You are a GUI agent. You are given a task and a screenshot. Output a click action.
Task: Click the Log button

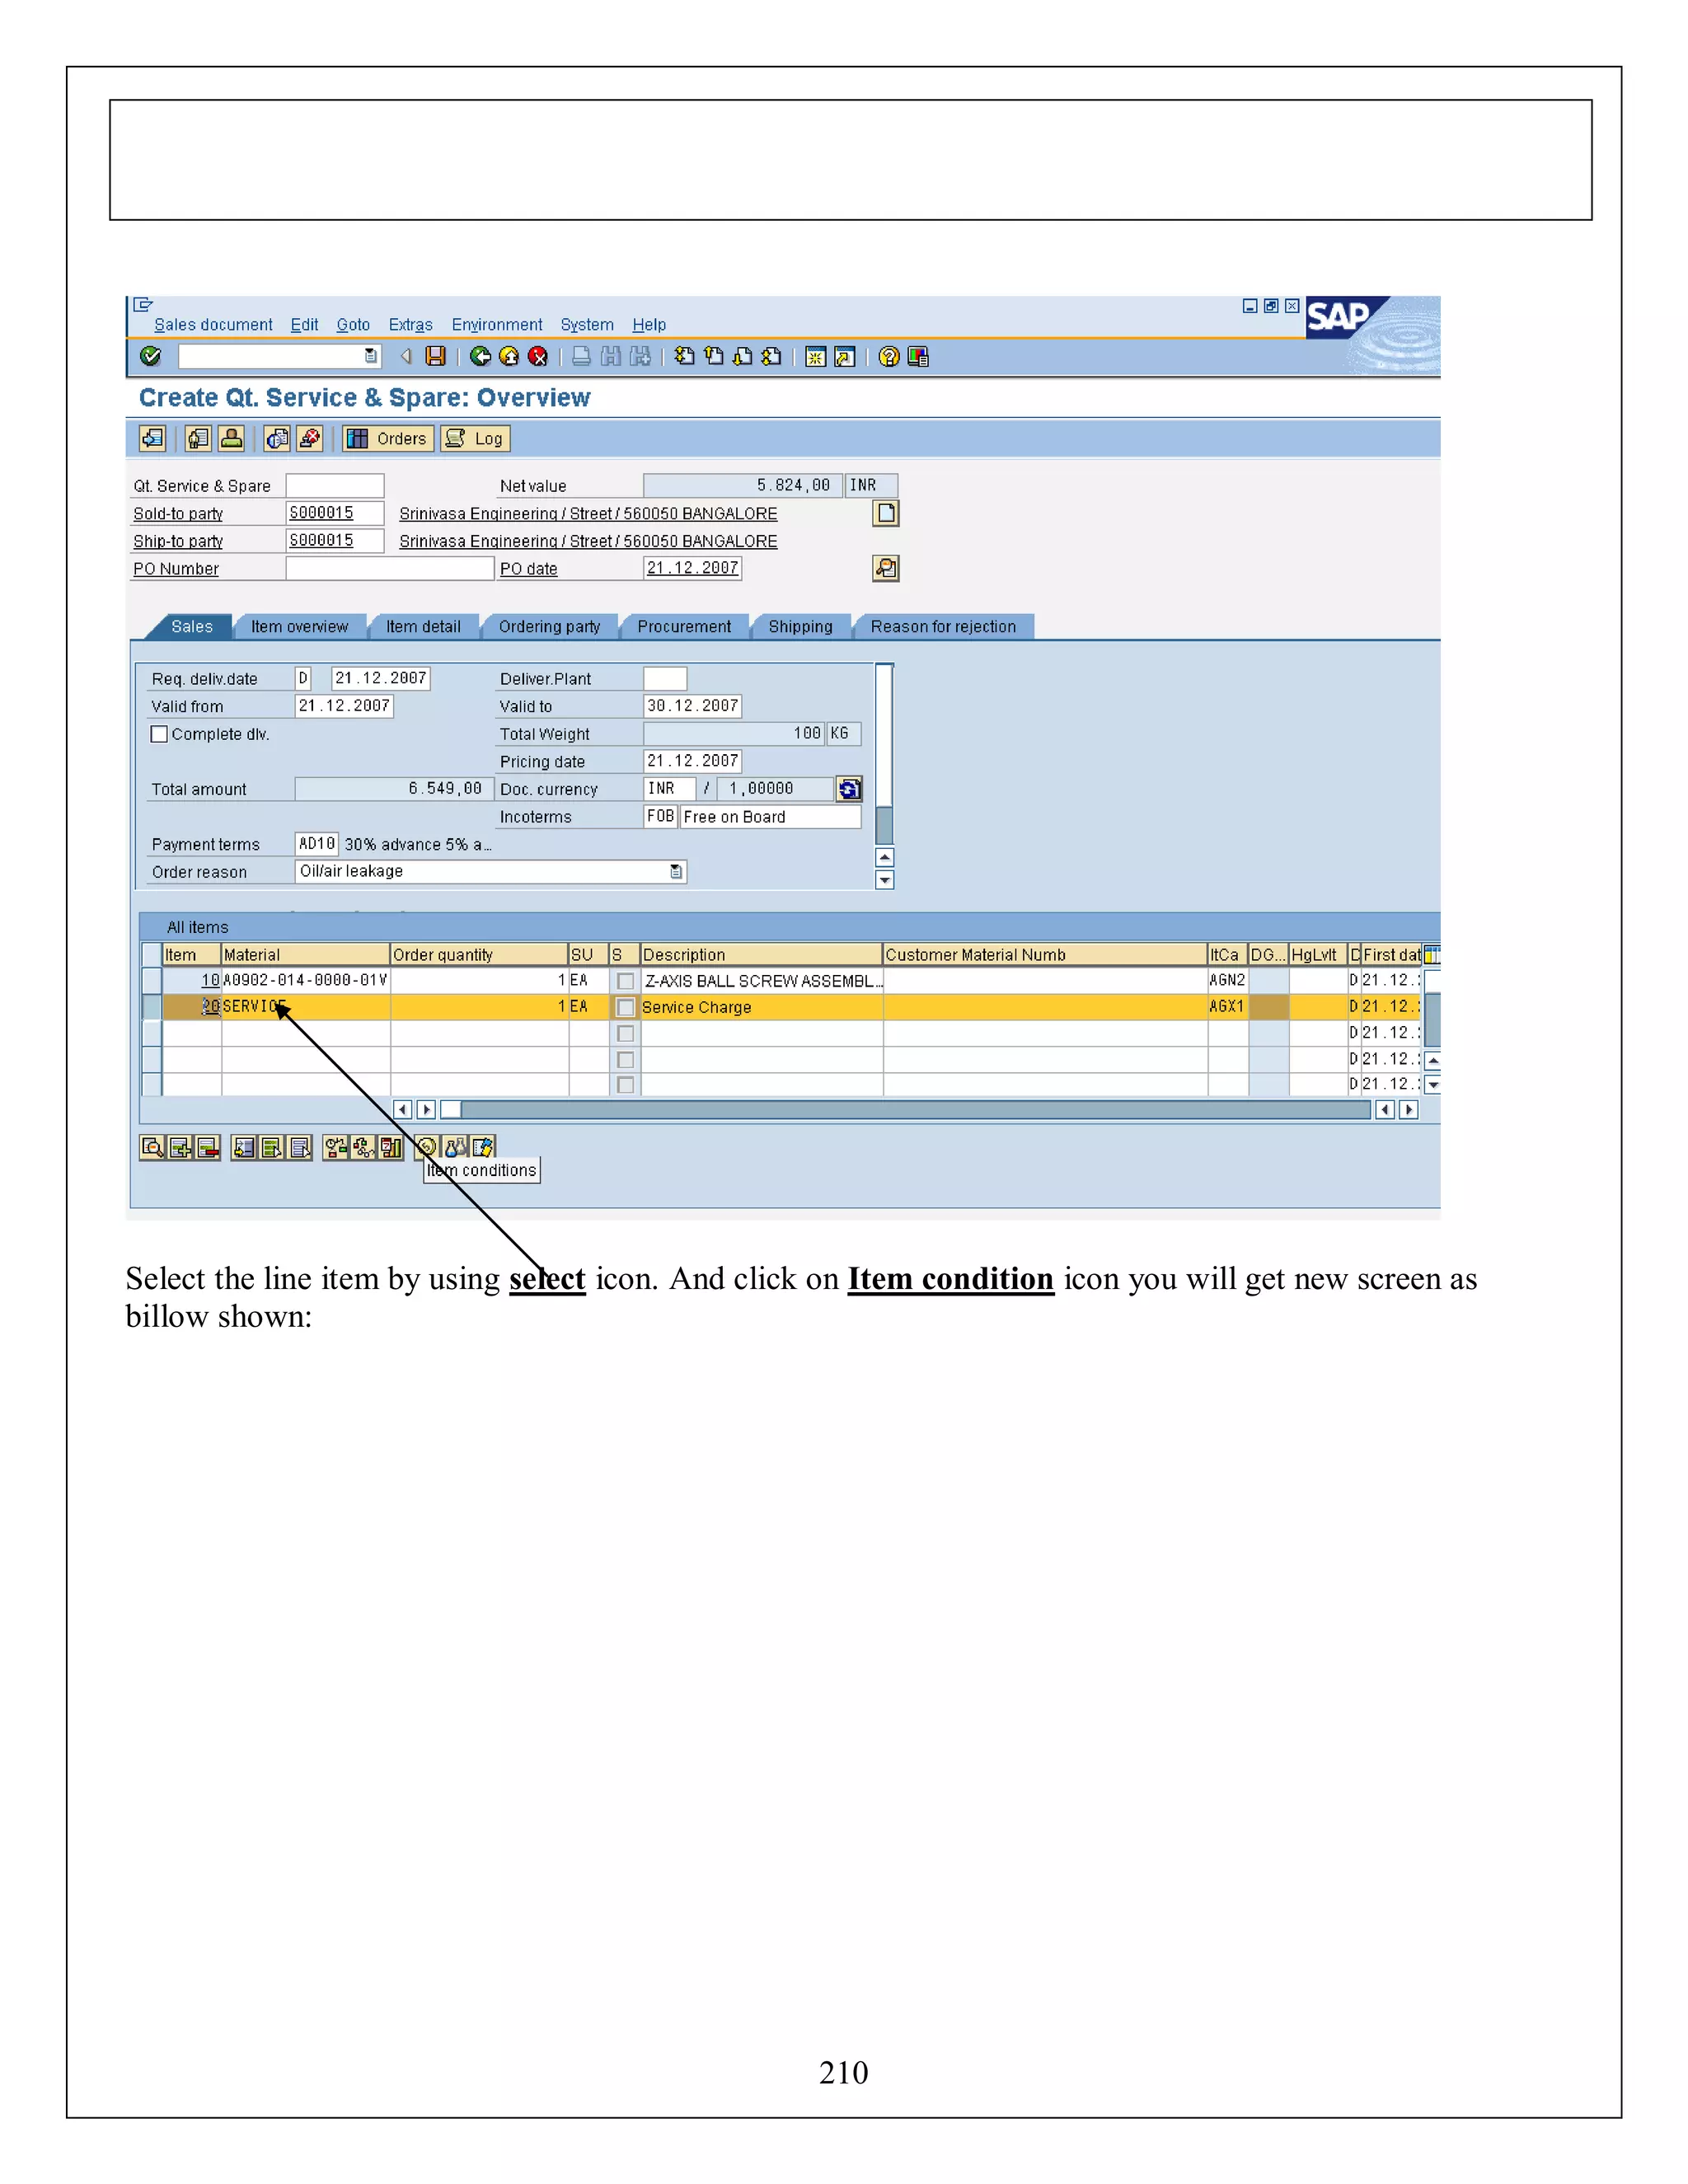tap(475, 438)
